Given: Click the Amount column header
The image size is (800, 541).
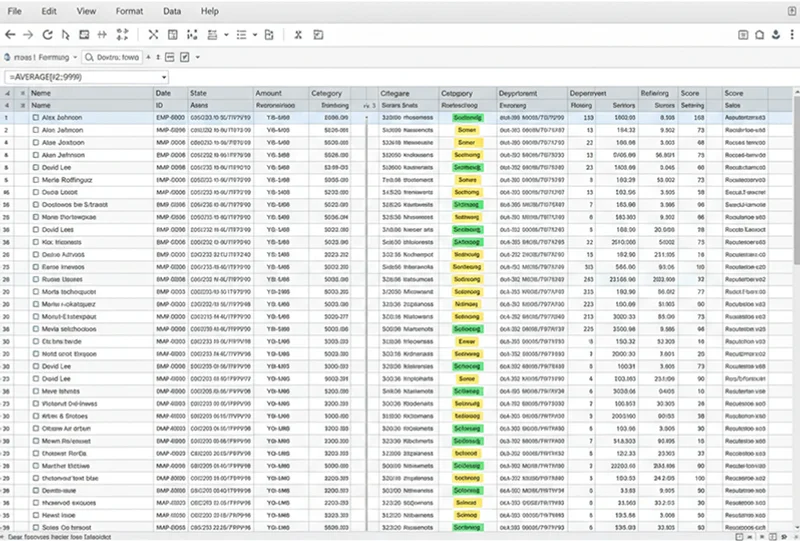Looking at the screenshot, I should [x=281, y=93].
